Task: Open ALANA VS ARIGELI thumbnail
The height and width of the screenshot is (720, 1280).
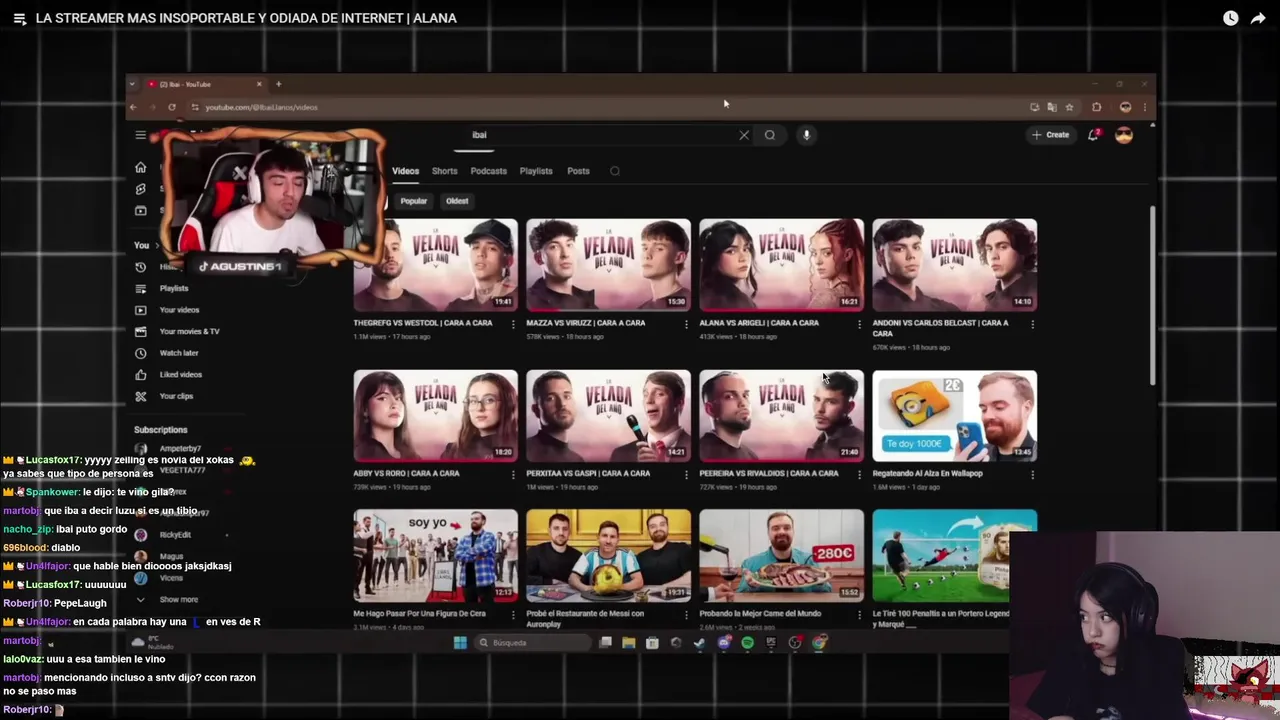Action: pos(782,265)
